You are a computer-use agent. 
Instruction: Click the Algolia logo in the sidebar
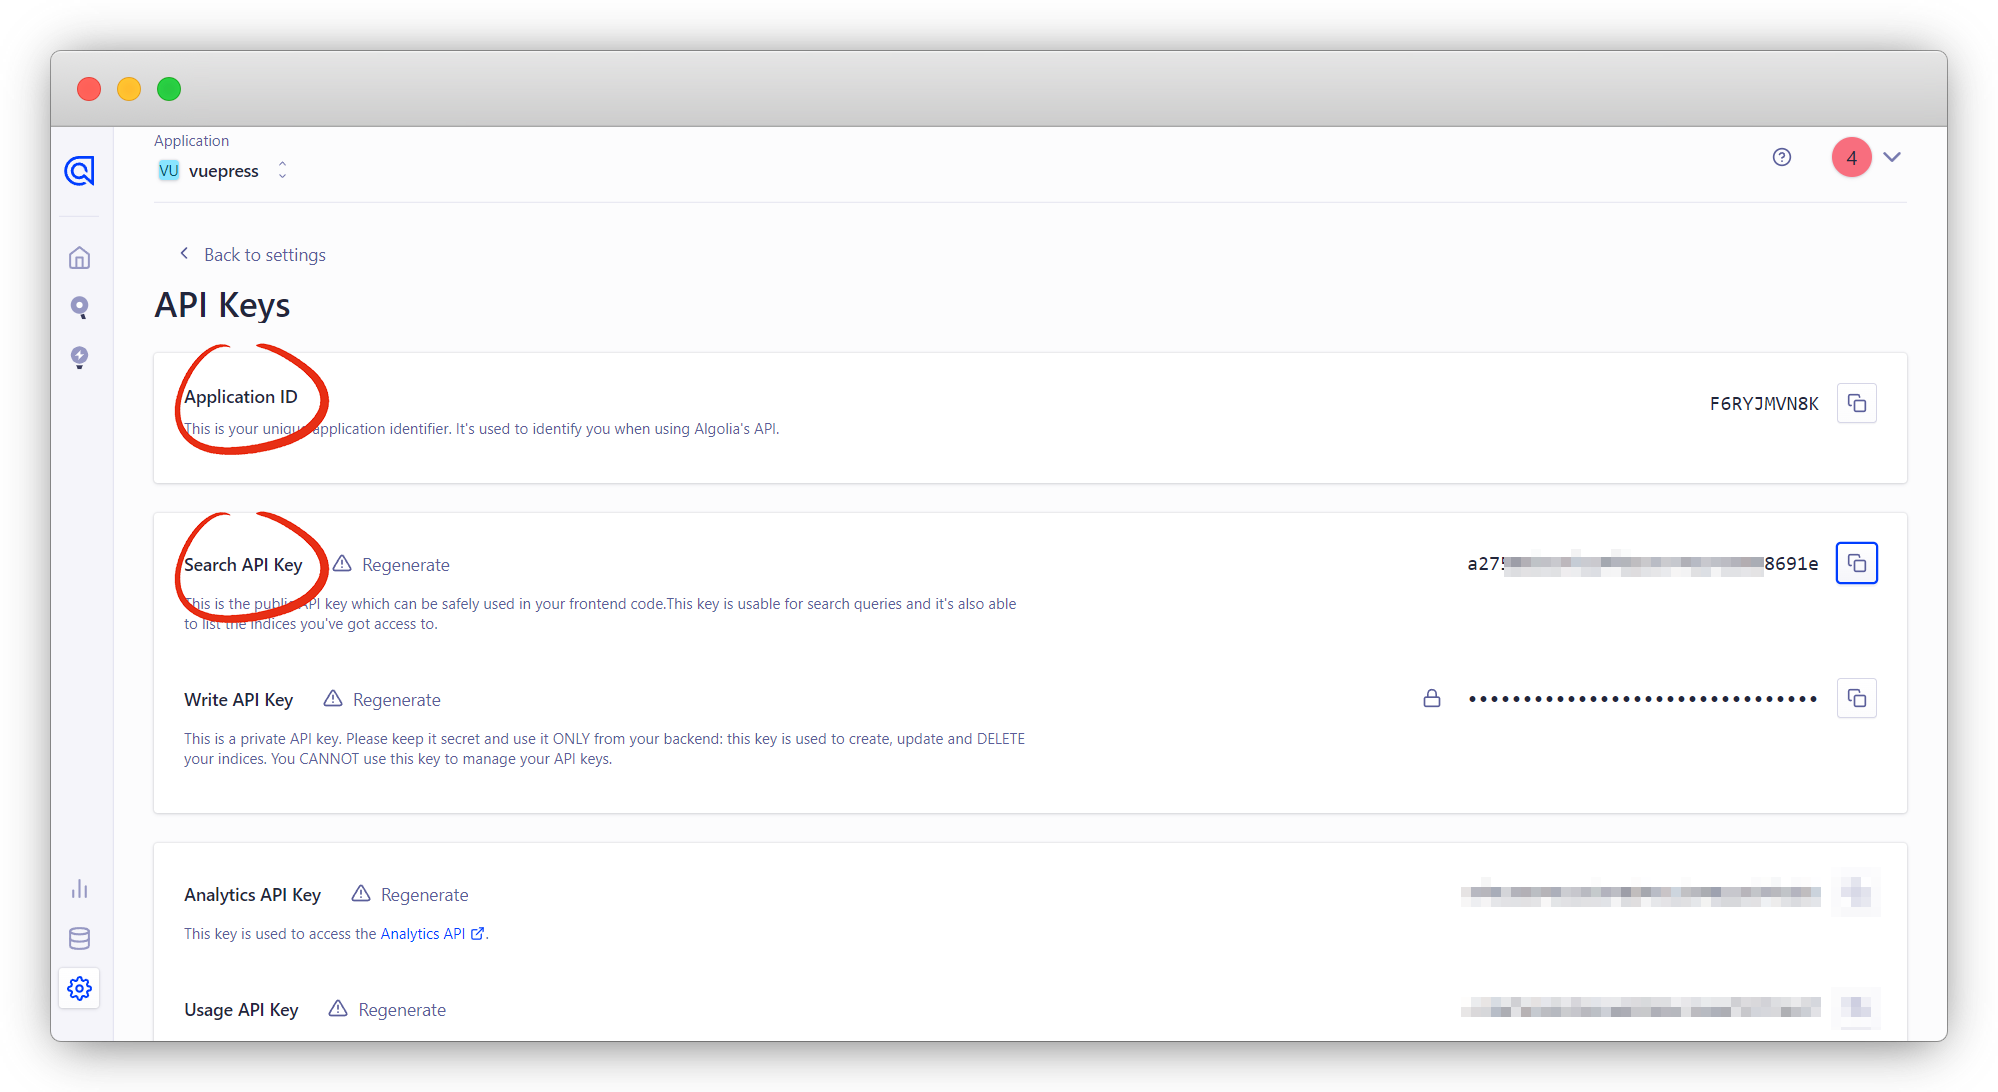tap(79, 170)
